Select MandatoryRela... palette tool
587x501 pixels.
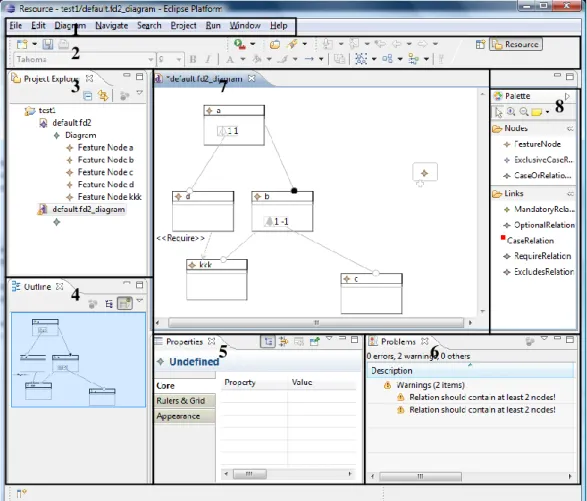(x=538, y=209)
